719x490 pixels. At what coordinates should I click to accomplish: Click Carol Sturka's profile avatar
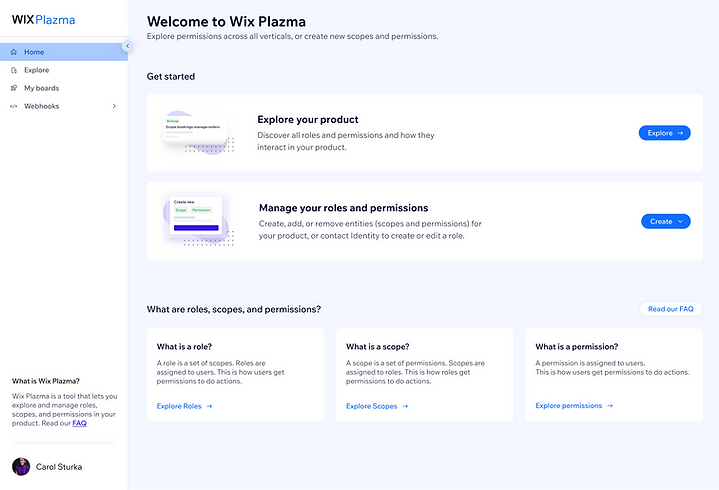coord(21,467)
